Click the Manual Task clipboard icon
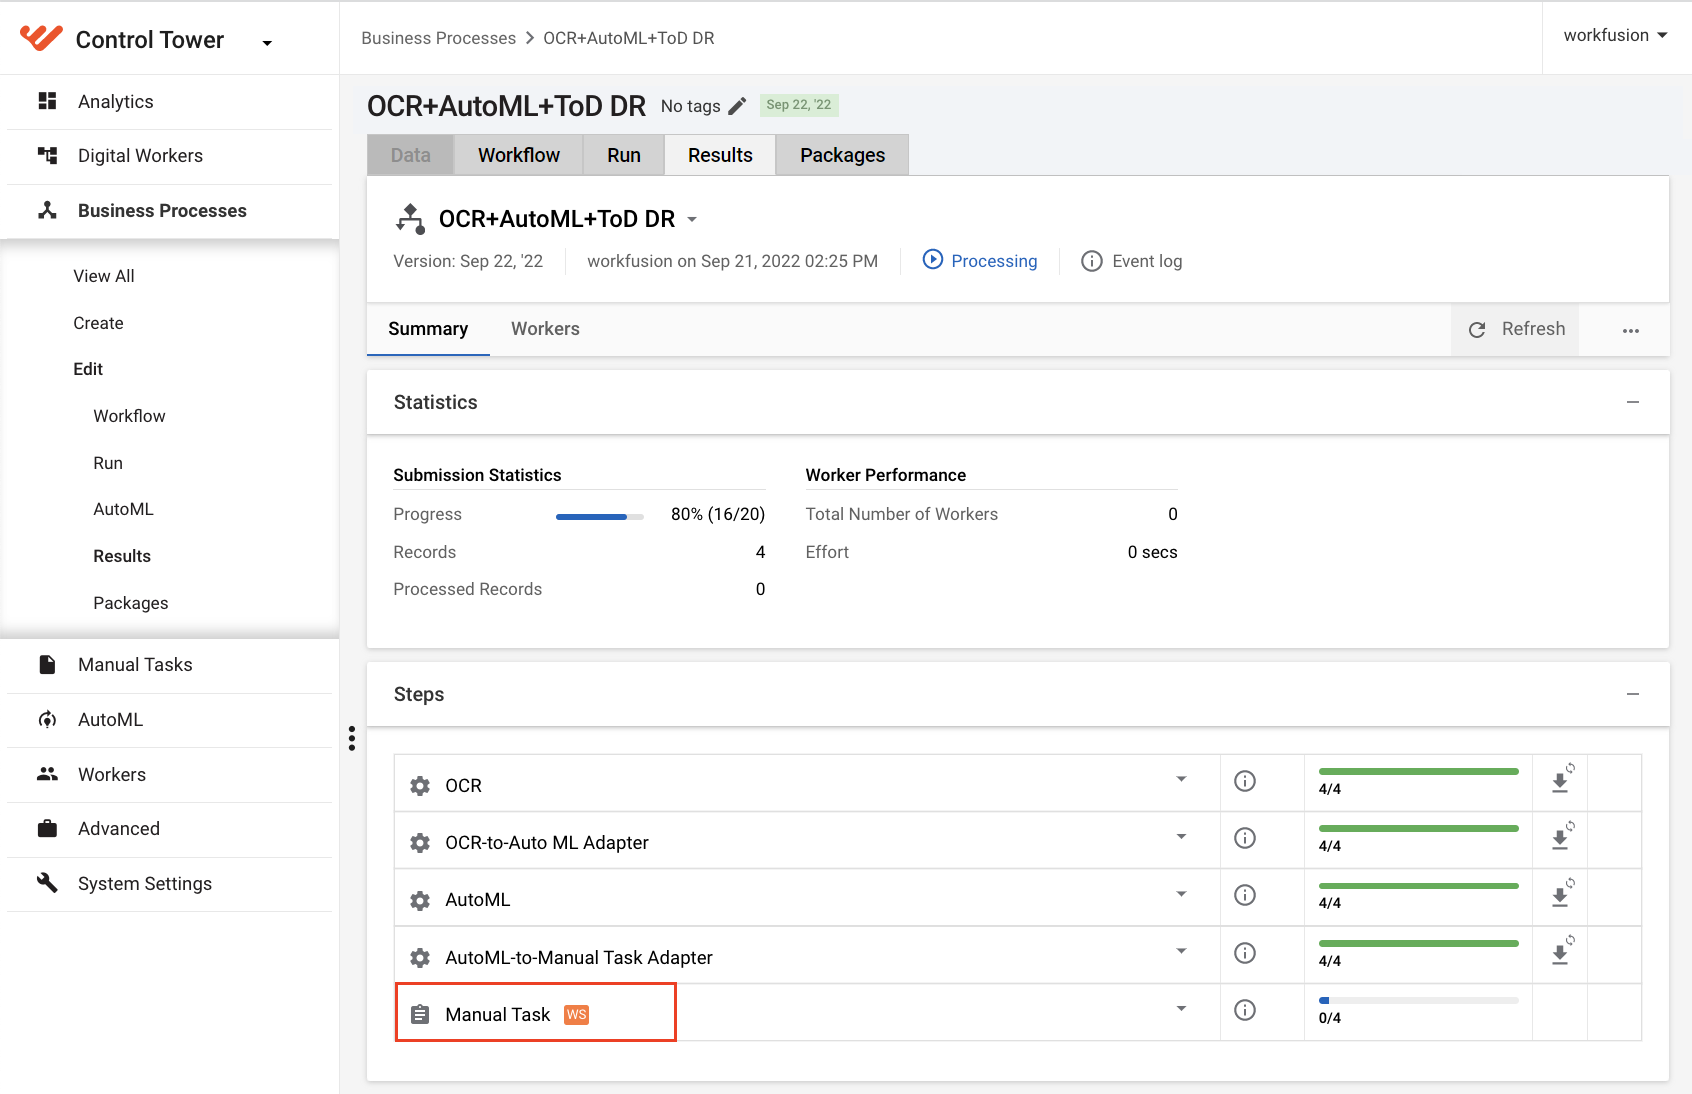The image size is (1692, 1094). [x=420, y=1015]
